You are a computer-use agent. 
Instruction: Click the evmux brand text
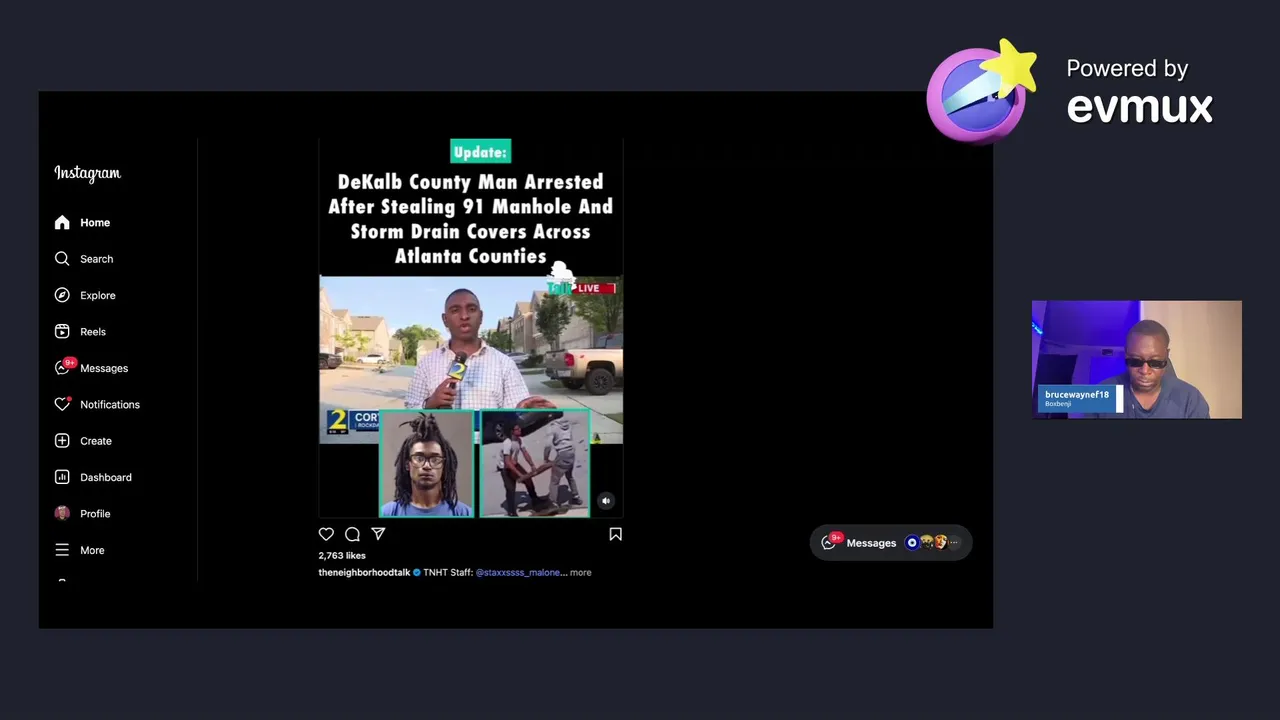click(1140, 107)
